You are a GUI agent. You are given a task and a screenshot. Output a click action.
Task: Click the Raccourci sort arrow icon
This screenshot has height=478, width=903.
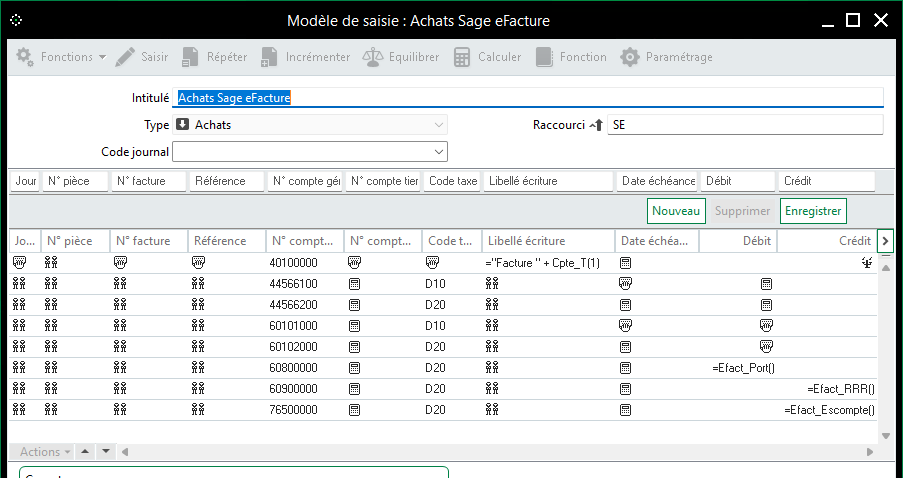point(596,125)
